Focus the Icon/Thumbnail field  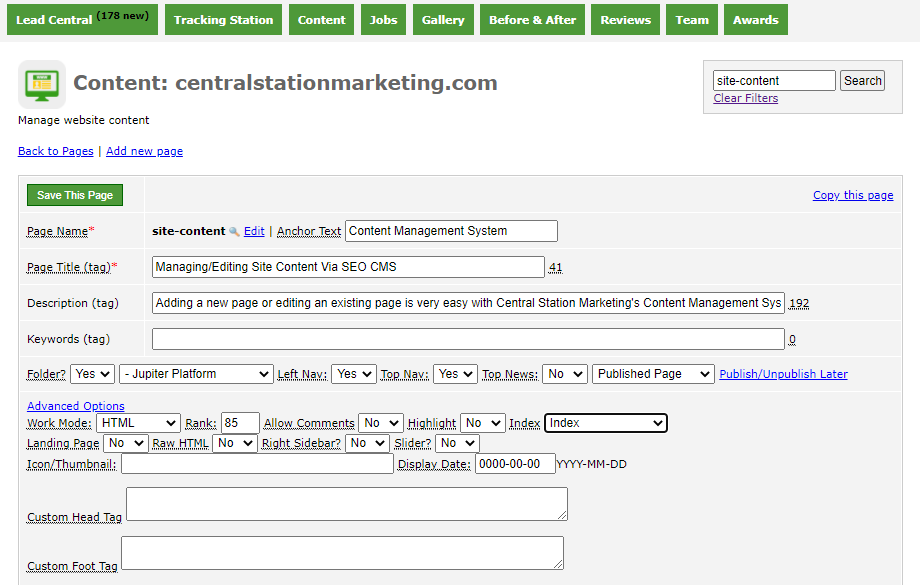(x=257, y=464)
